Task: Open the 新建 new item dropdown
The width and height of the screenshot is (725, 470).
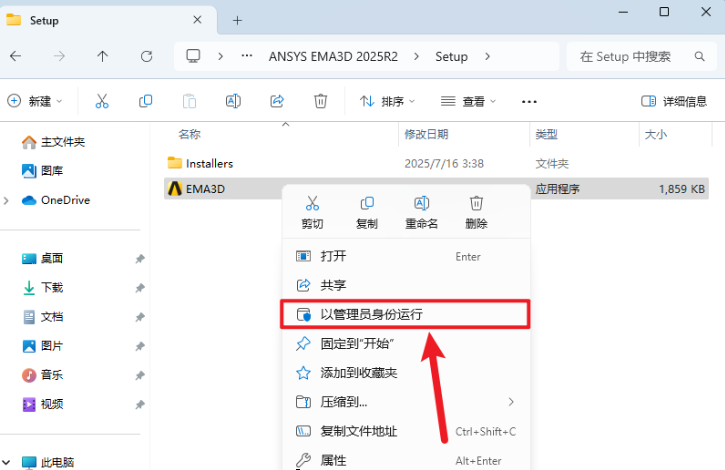Action: pos(35,101)
